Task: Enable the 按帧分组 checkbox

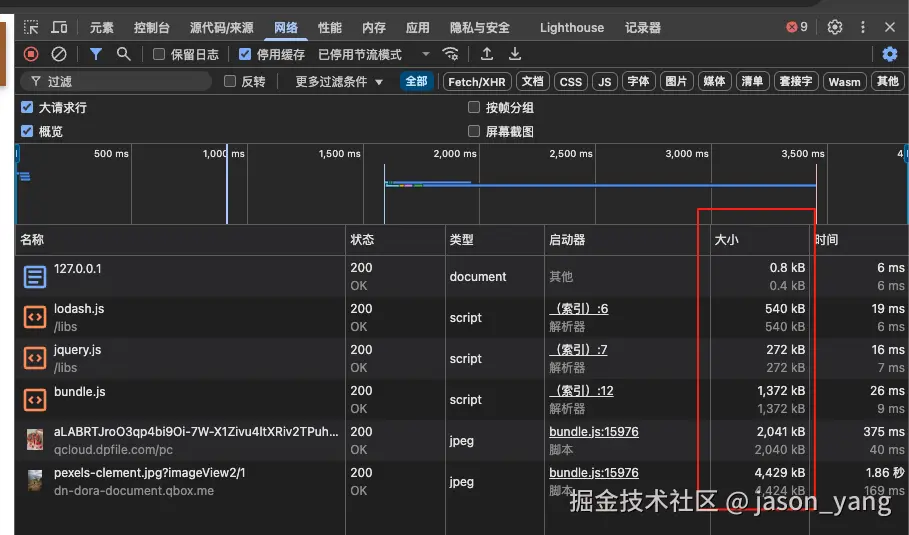Action: [474, 107]
